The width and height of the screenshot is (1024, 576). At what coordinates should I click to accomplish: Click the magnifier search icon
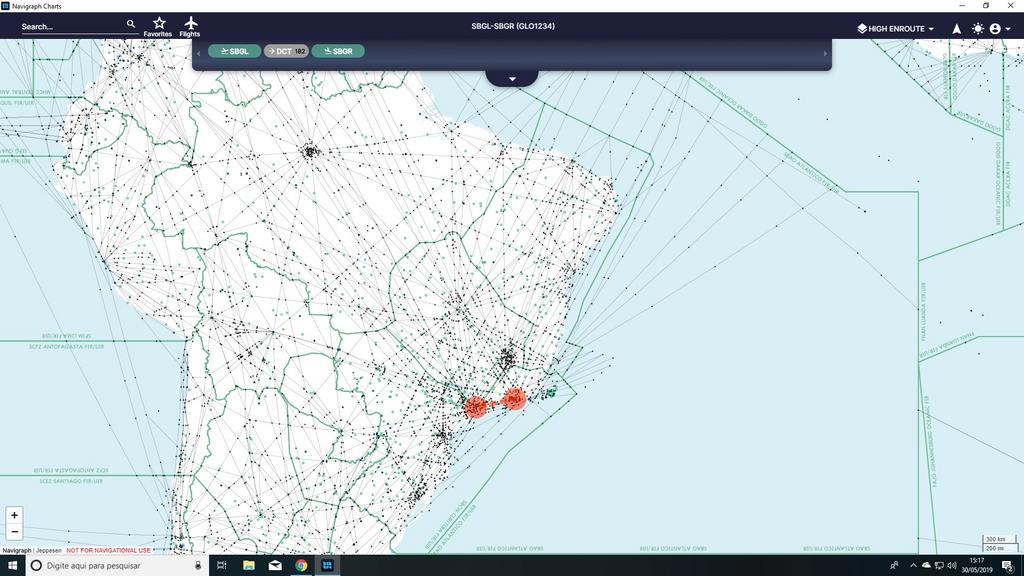click(131, 24)
